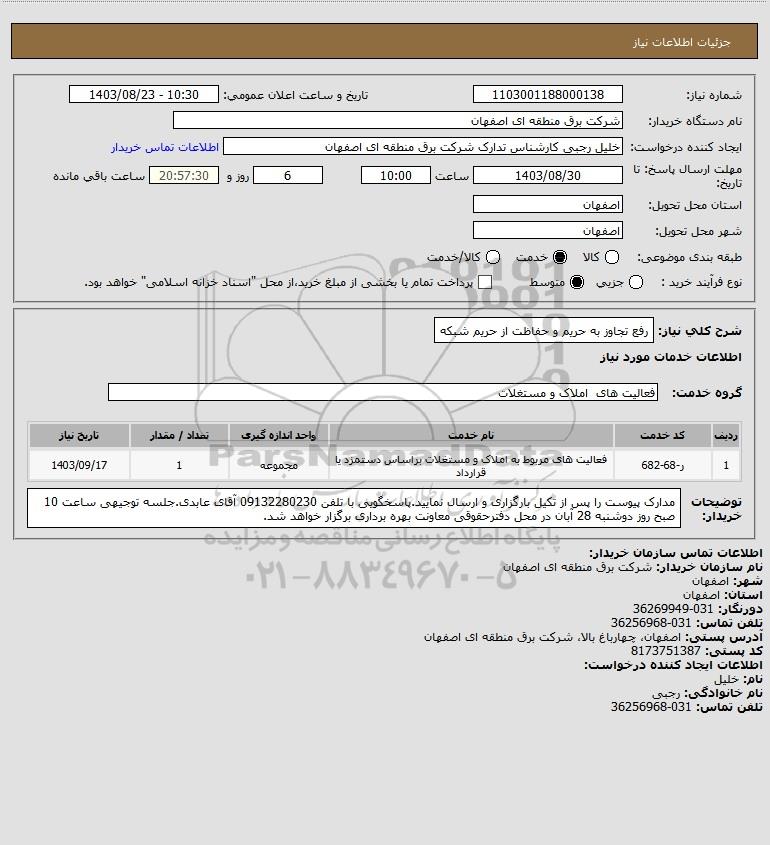
Task: Select the متوسط purchase type radio
Action: point(577,282)
